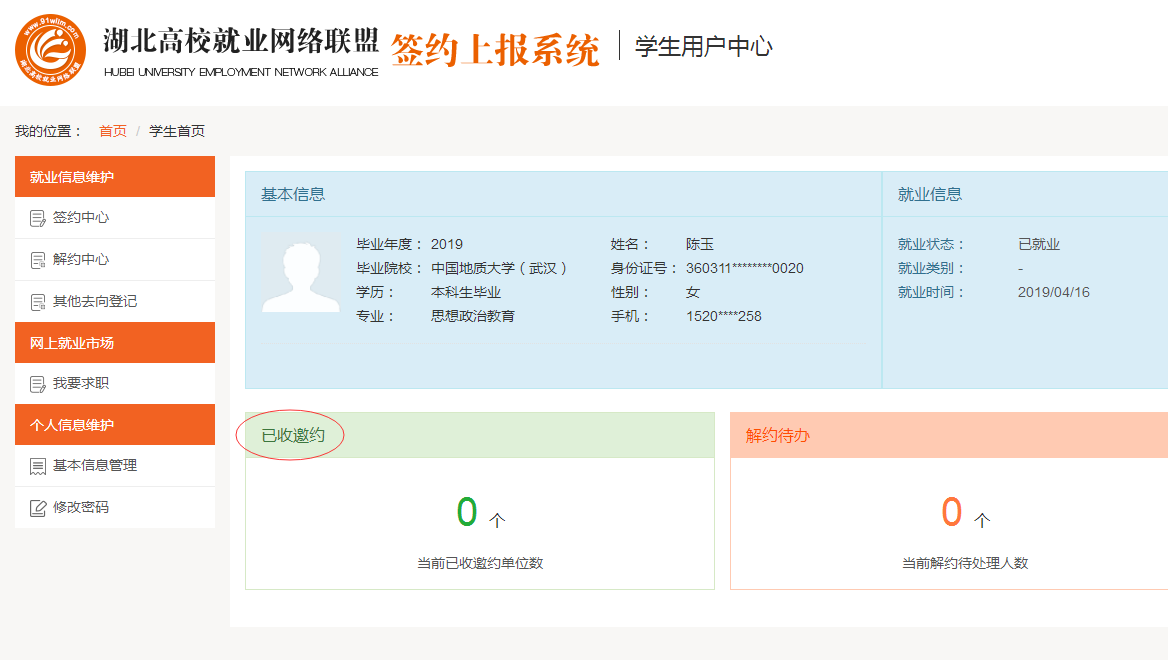1168x660 pixels.
Task: Click the 基本信息管理 list icon
Action: click(38, 466)
